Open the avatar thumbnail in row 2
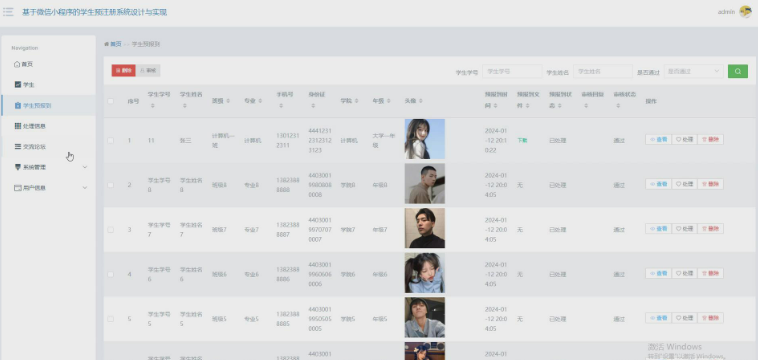The image size is (758, 360). tap(424, 184)
